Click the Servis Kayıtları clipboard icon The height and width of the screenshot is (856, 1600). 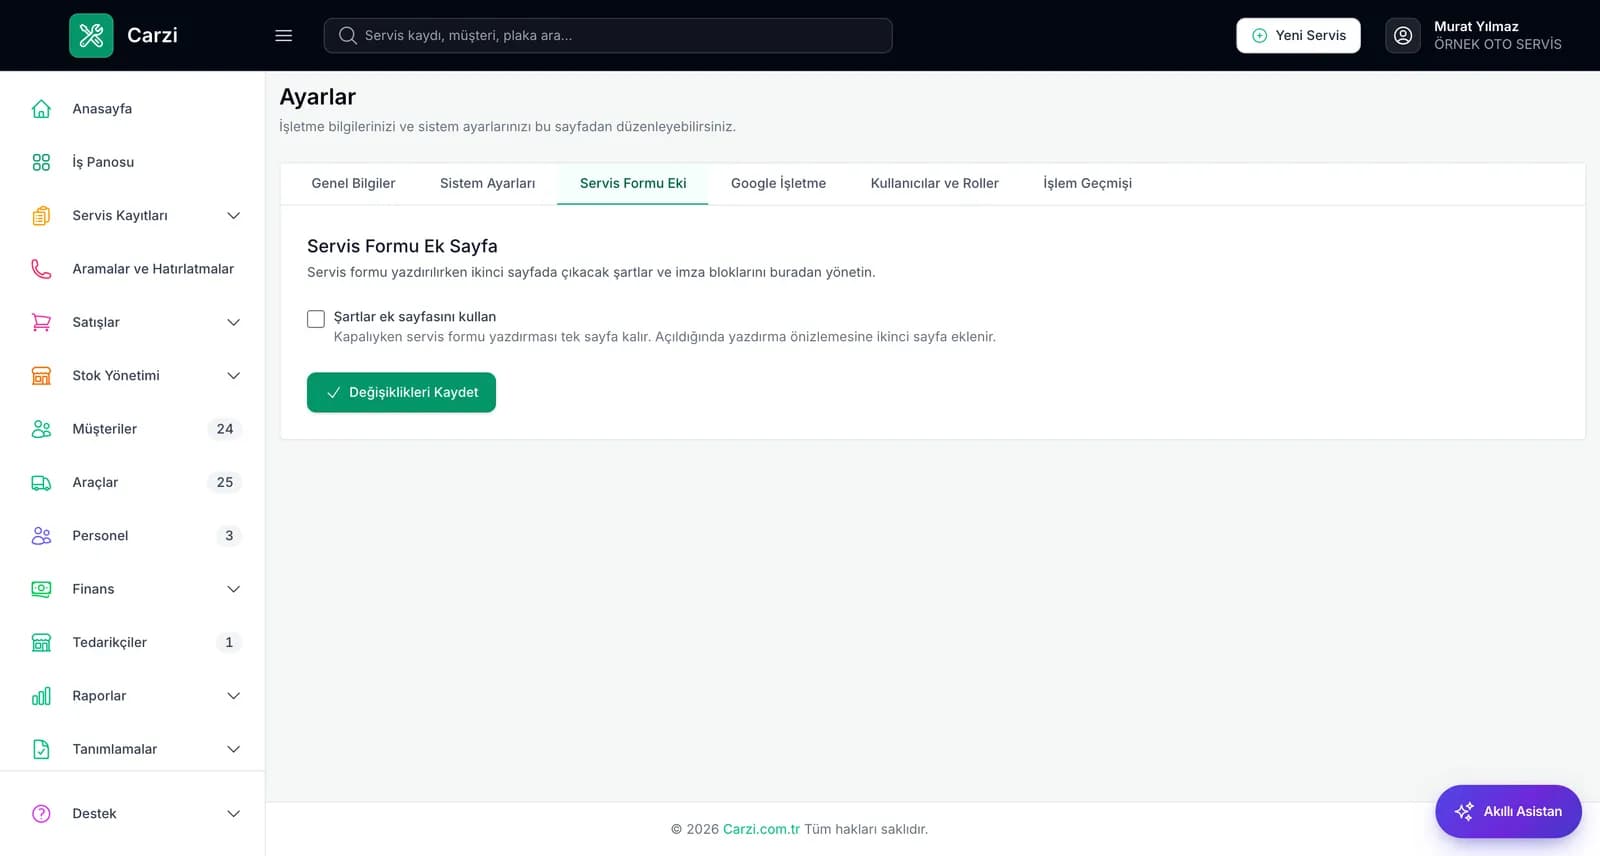click(41, 215)
